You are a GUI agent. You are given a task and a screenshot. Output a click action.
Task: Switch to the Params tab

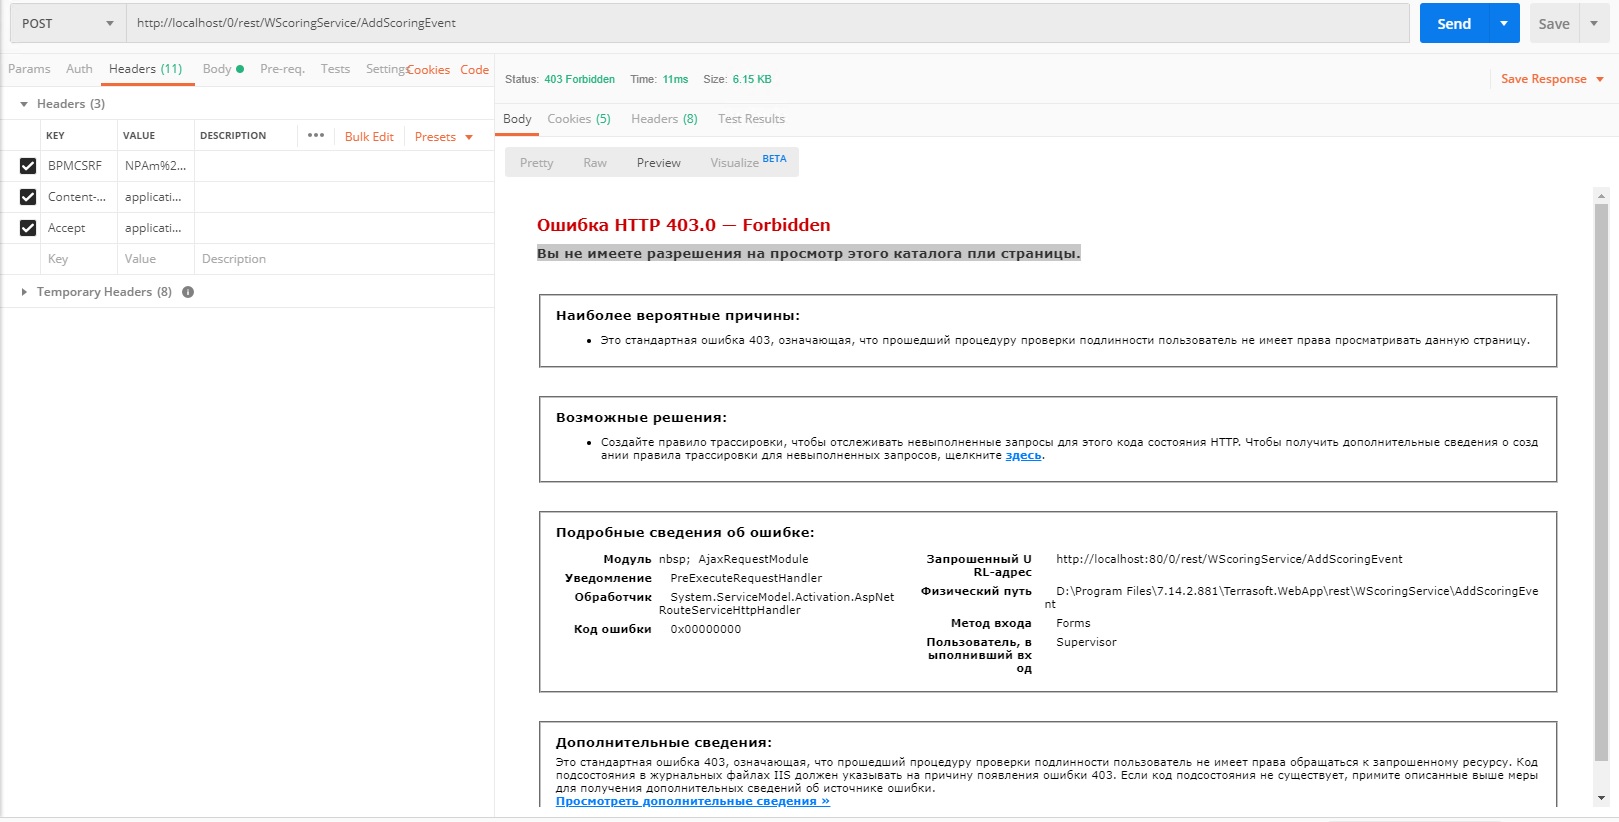click(x=29, y=69)
